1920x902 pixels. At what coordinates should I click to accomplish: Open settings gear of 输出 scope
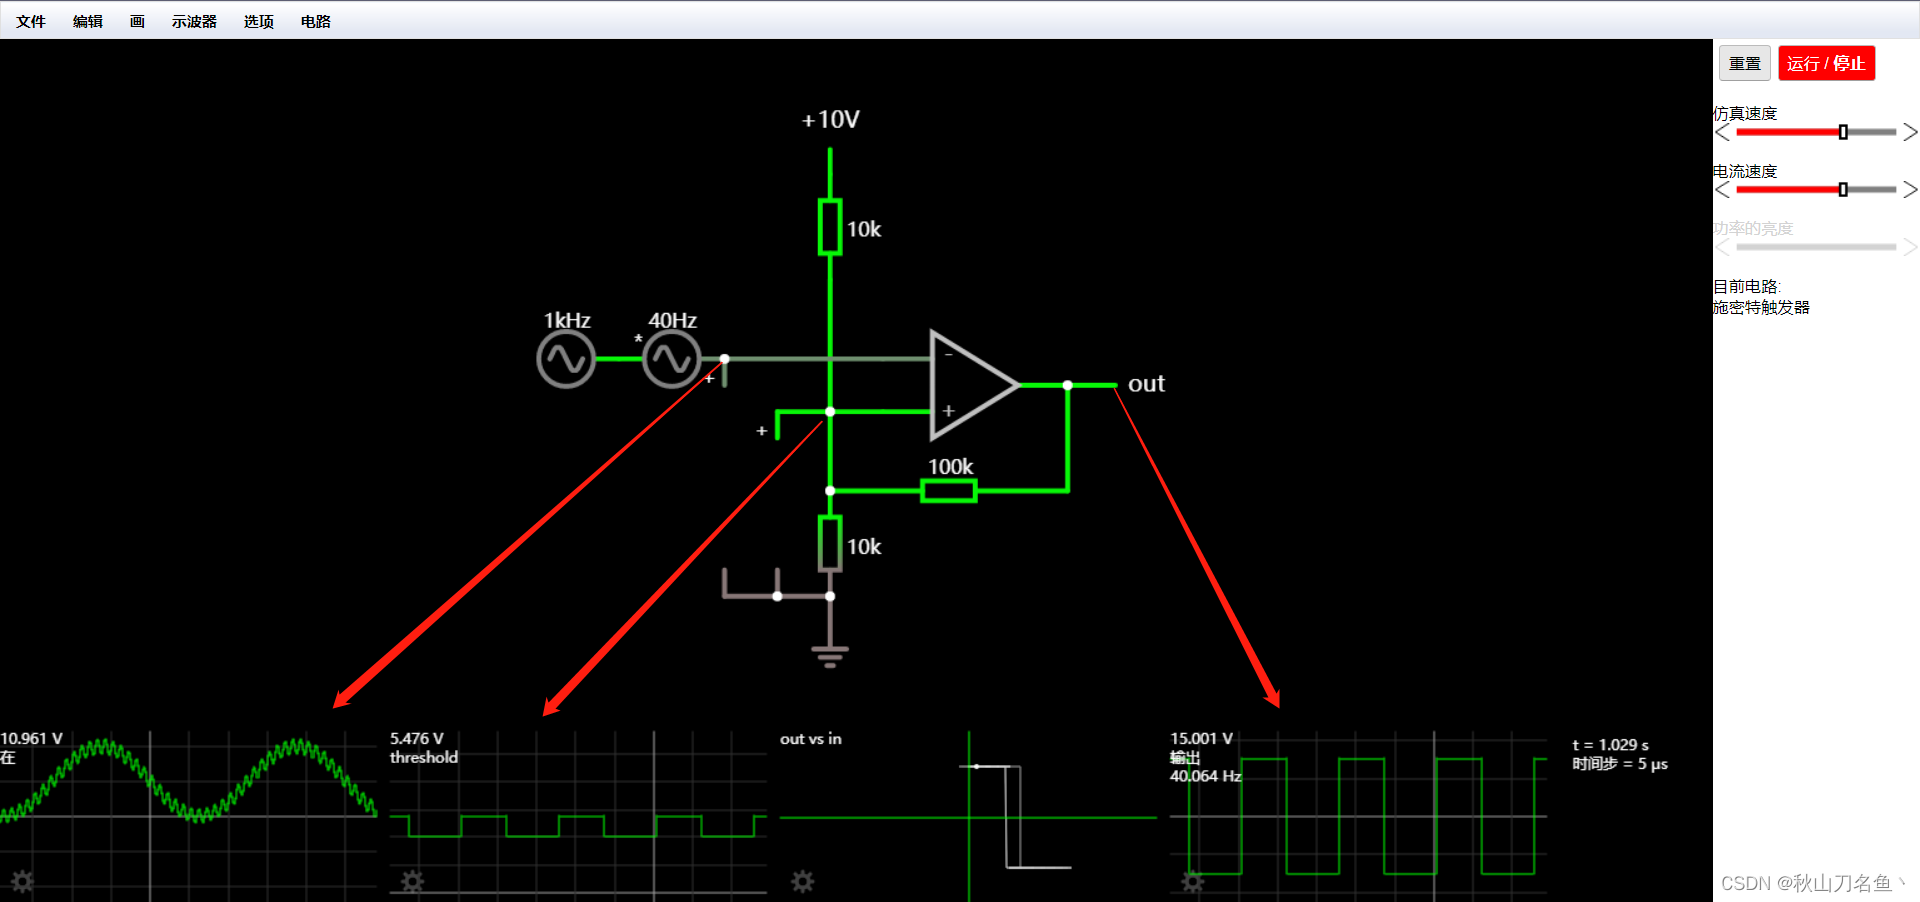coord(1192,881)
